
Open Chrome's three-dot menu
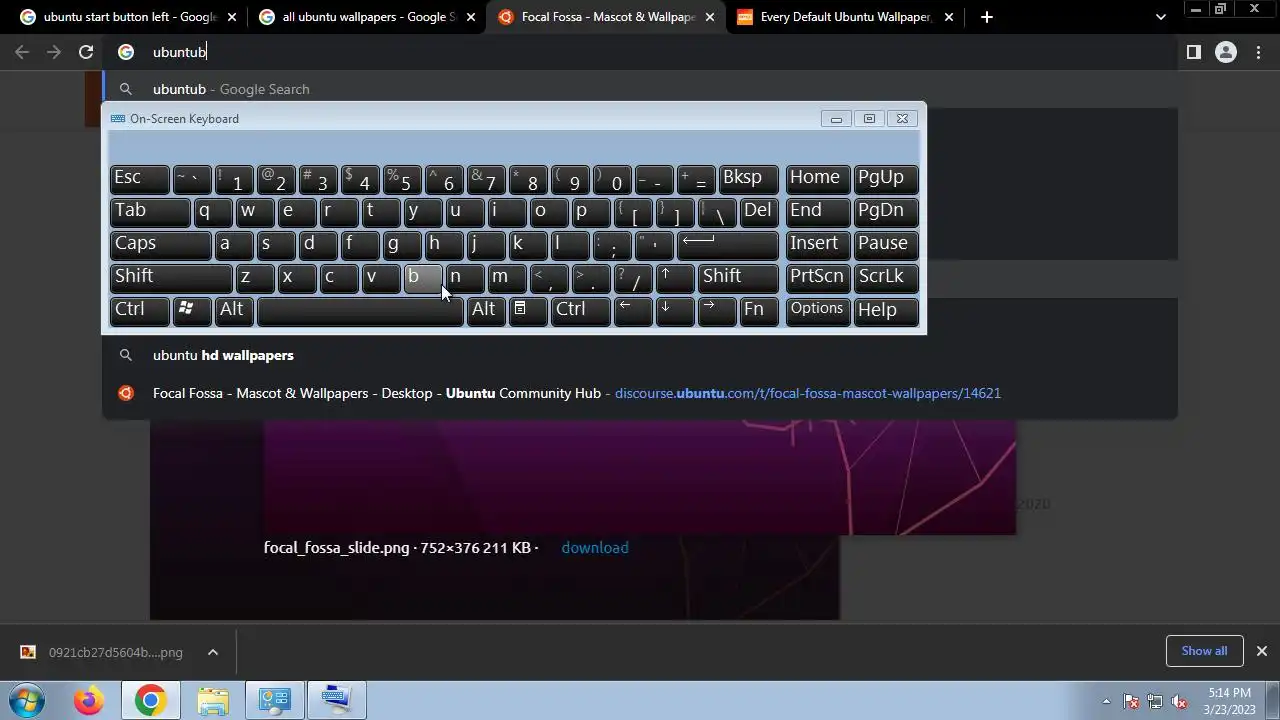pyautogui.click(x=1259, y=52)
